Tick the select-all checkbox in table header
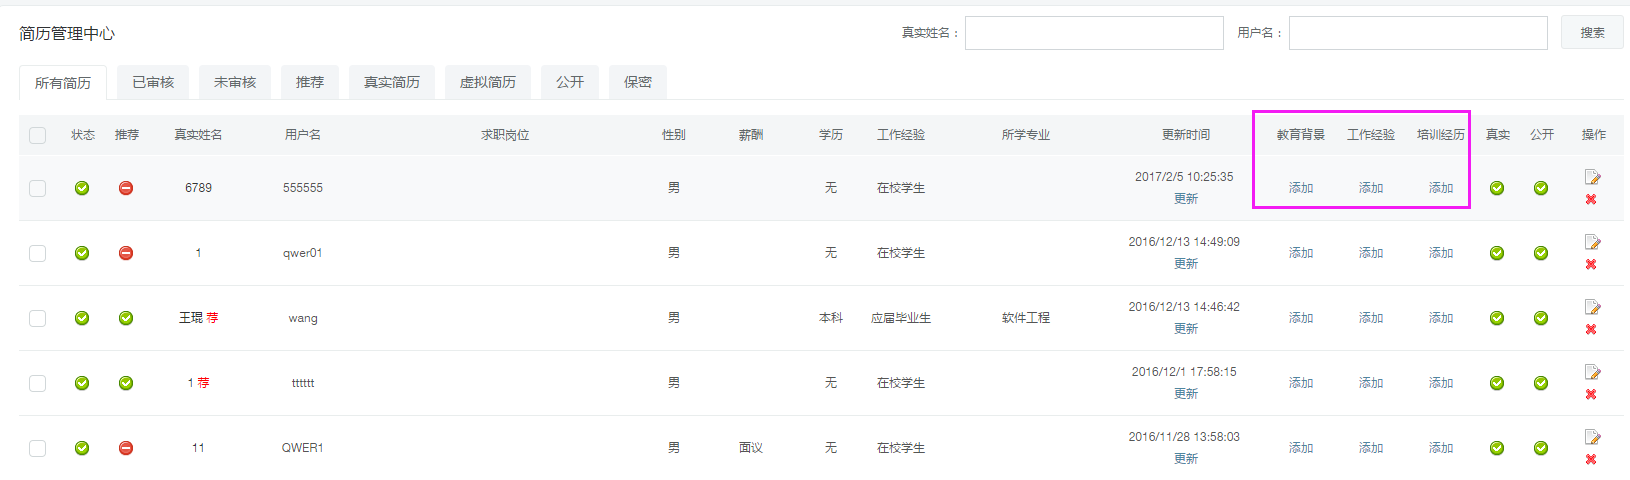Viewport: 1630px width, 480px height. click(x=38, y=135)
